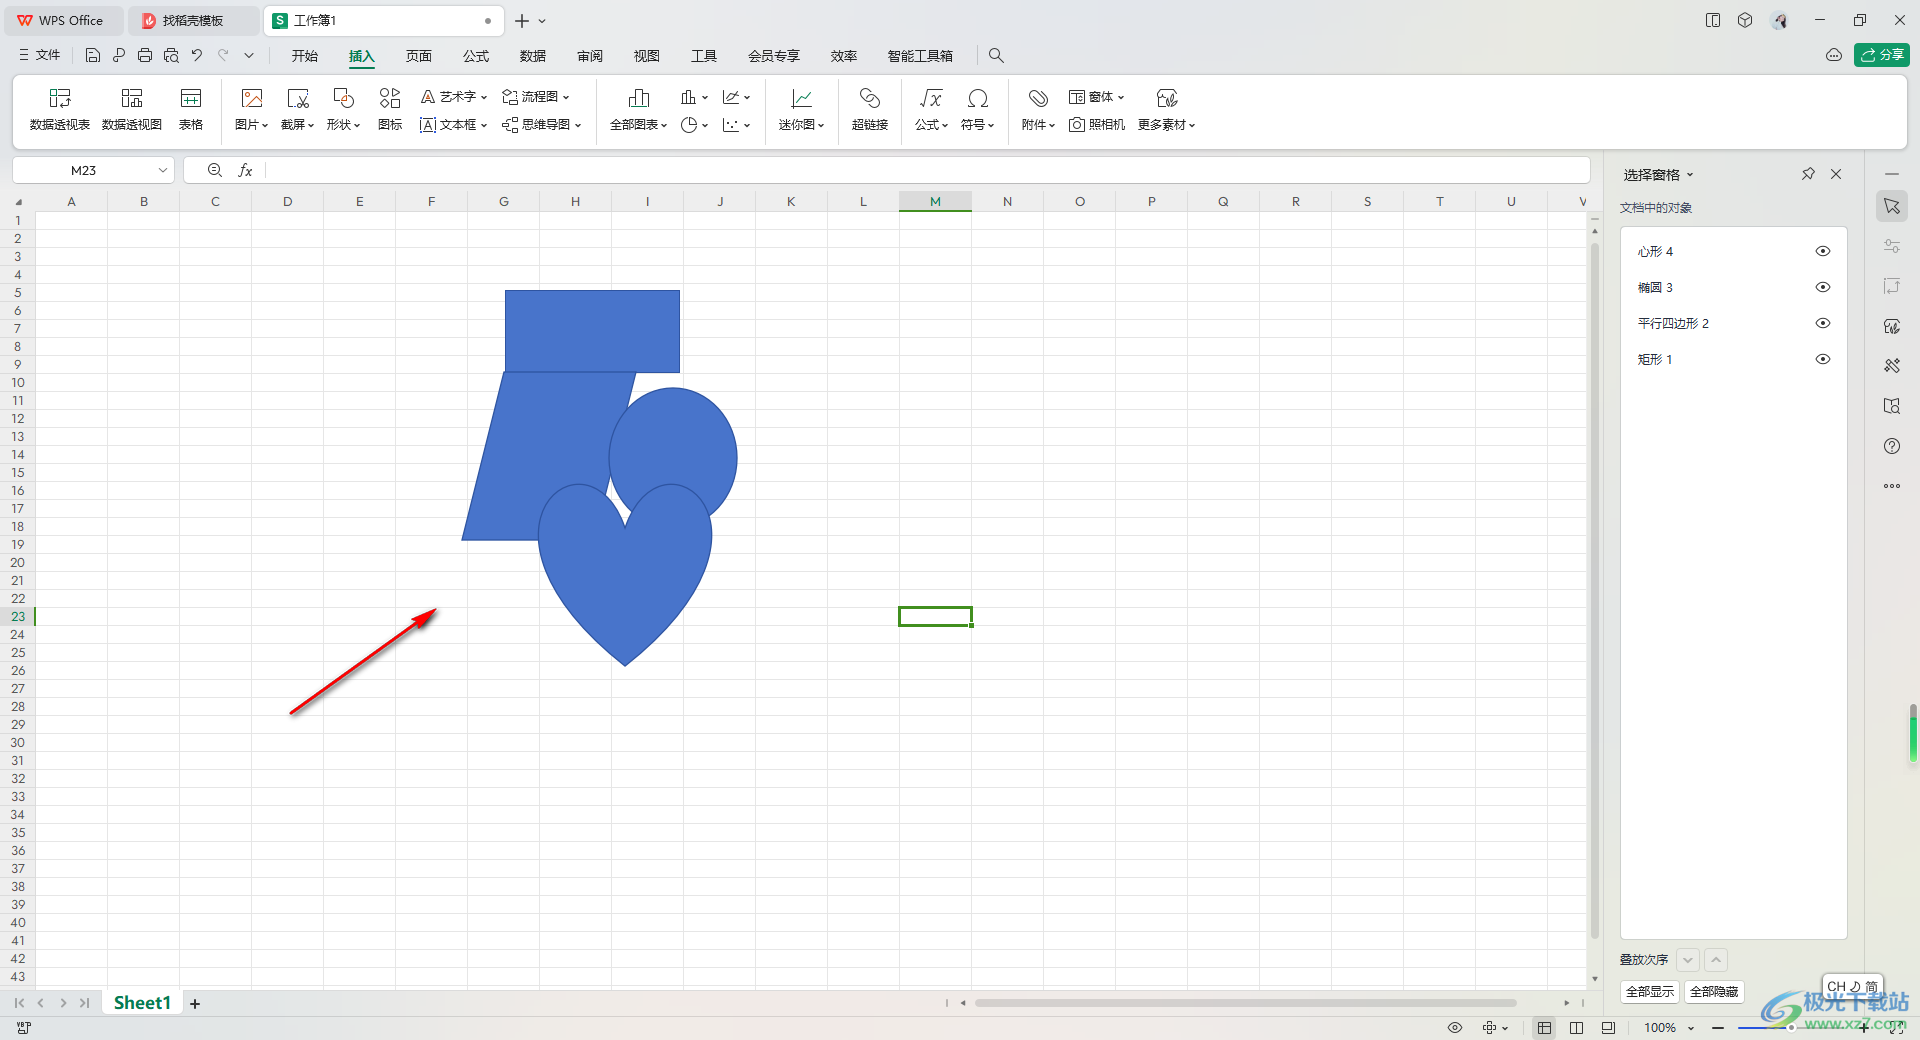Toggle visibility of 心形 4
This screenshot has width=1920, height=1040.
tap(1823, 251)
